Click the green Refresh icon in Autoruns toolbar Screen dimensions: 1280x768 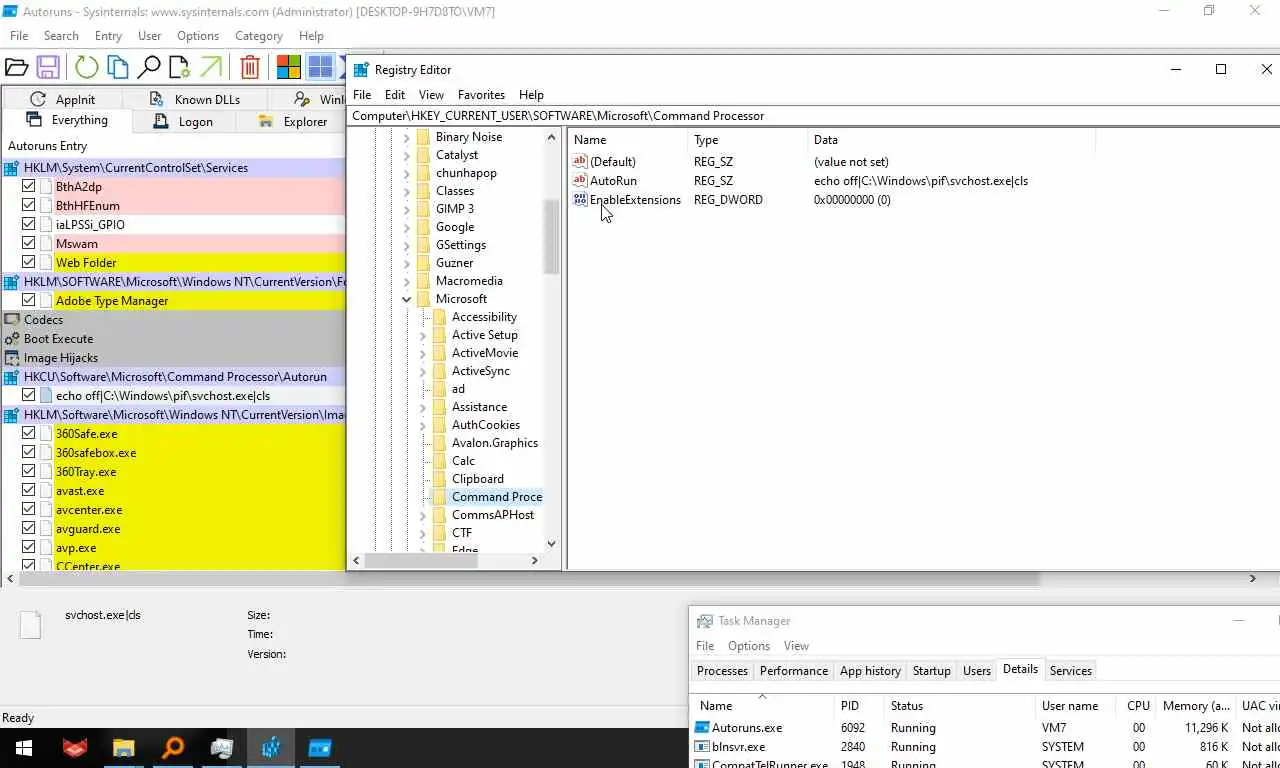tap(86, 67)
